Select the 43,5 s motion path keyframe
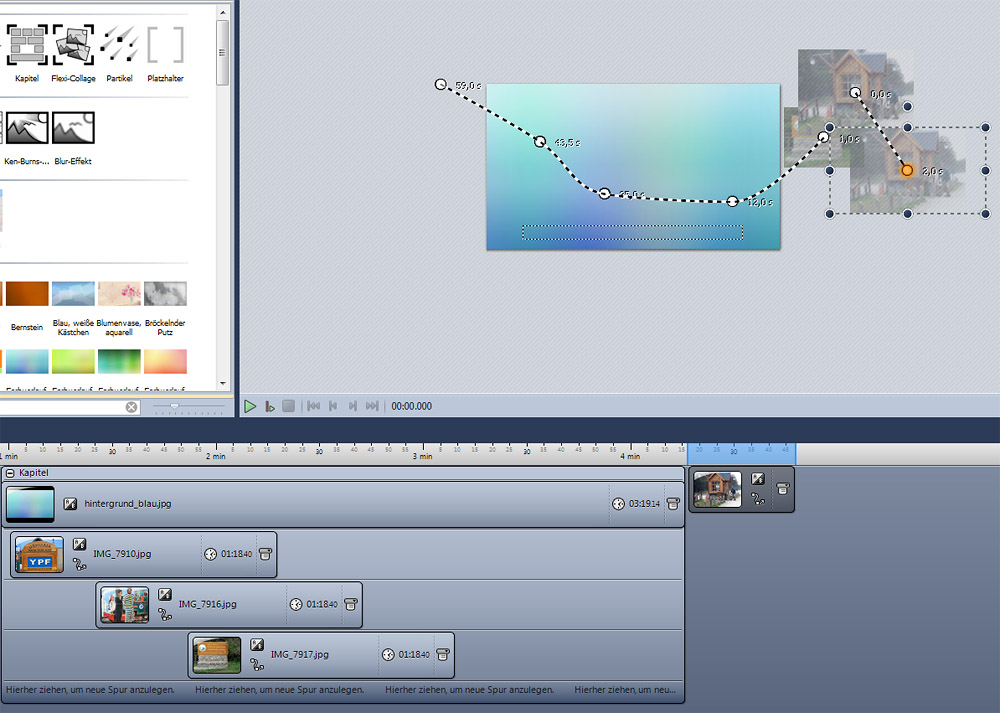This screenshot has width=1000, height=713. [x=540, y=142]
